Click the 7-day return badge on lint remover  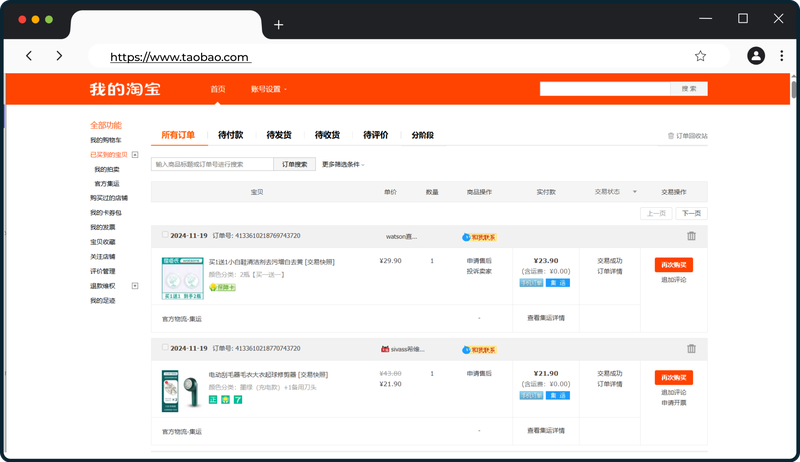pyautogui.click(x=238, y=400)
